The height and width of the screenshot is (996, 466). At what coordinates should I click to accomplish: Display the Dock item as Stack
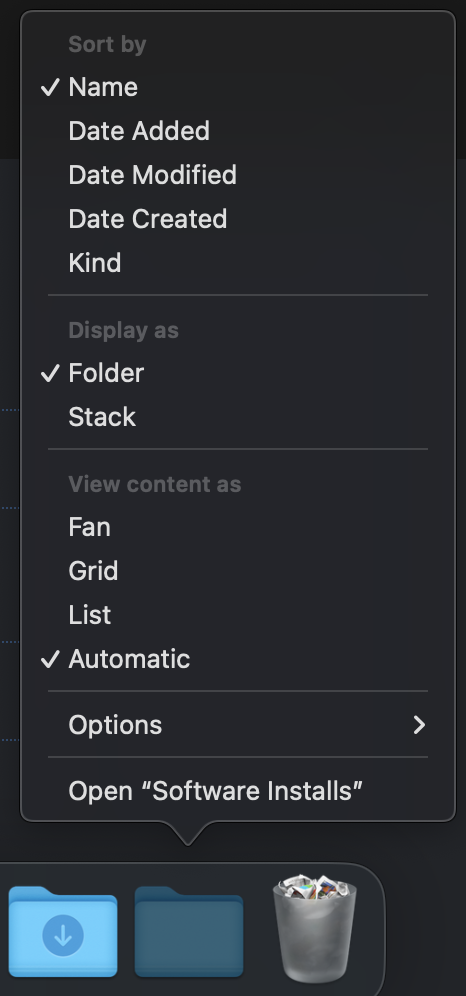point(238,417)
